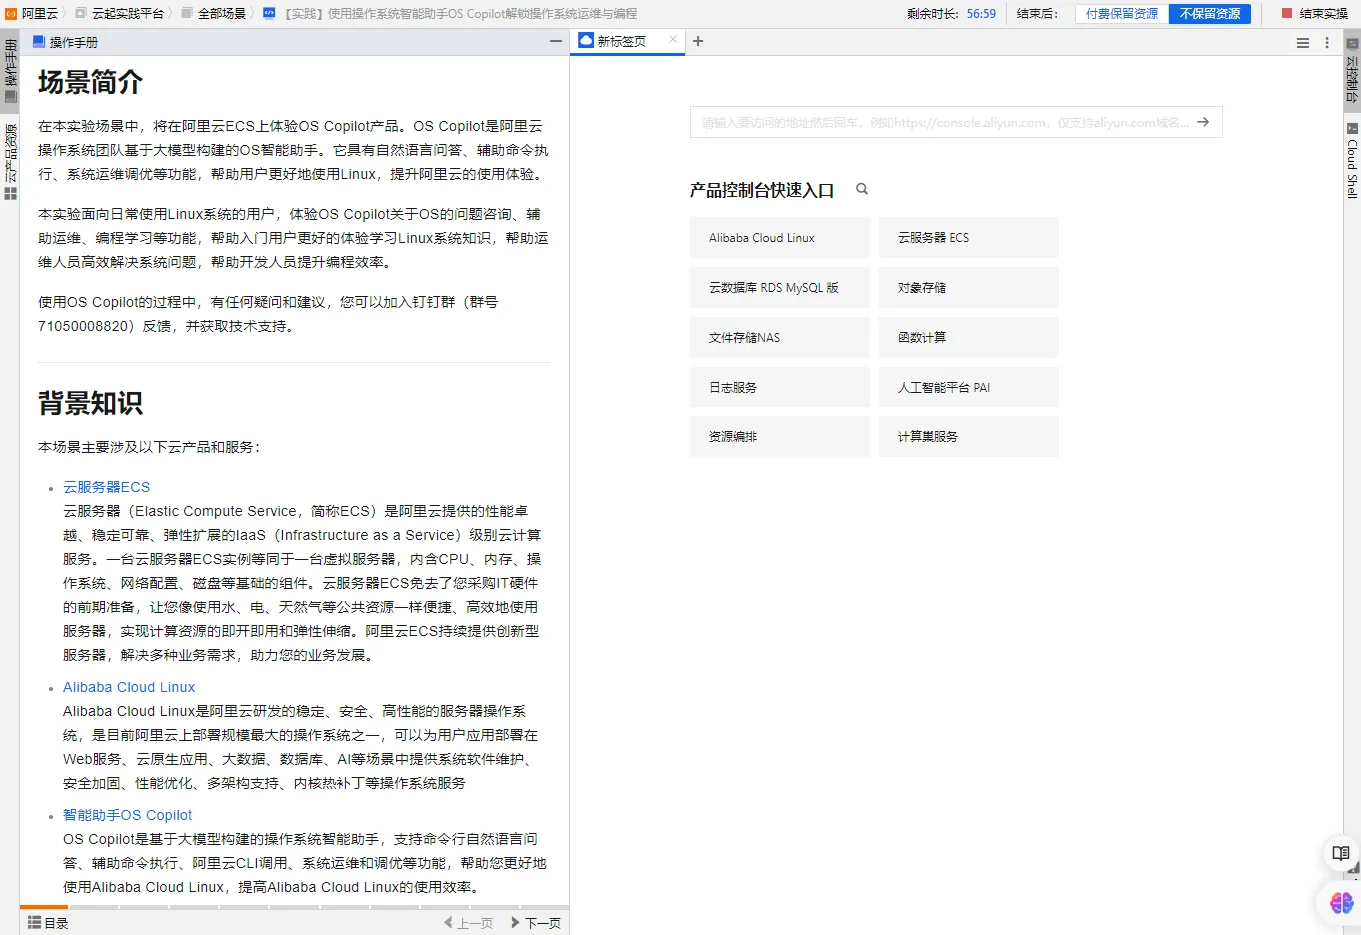Open the 云产品资源 vertical side tab

(10, 162)
